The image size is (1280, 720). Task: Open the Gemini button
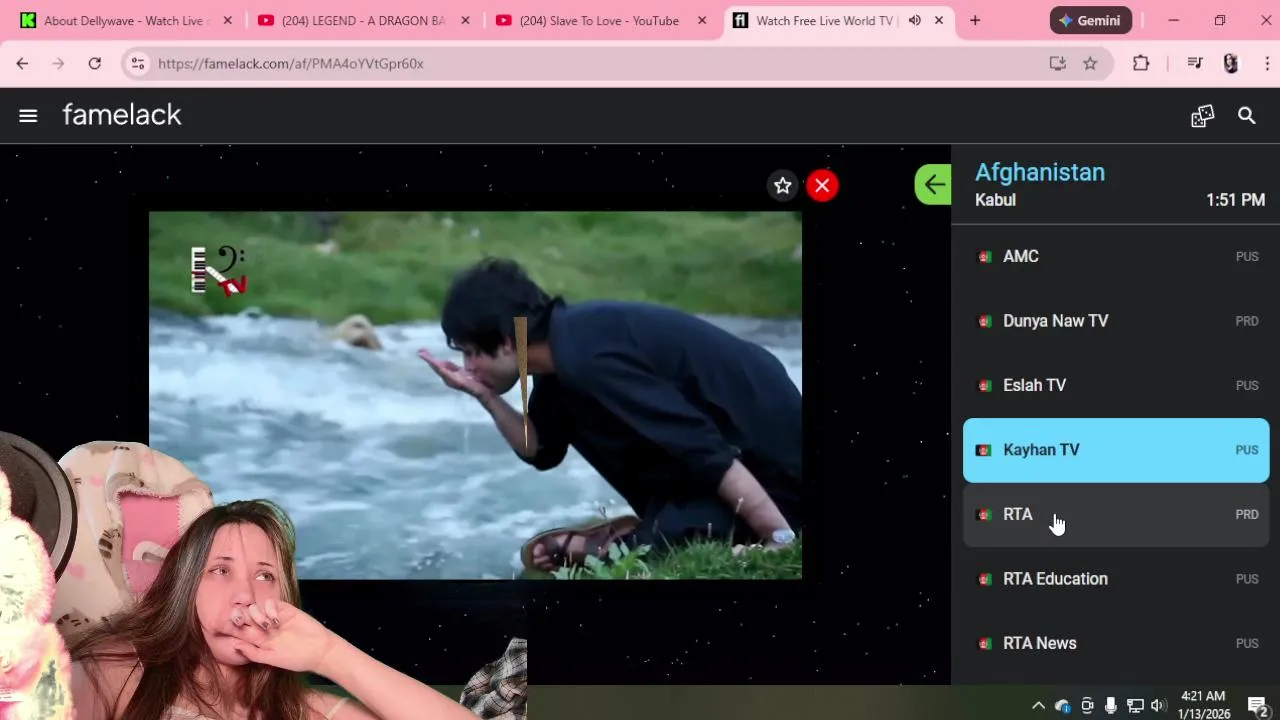pos(1091,20)
